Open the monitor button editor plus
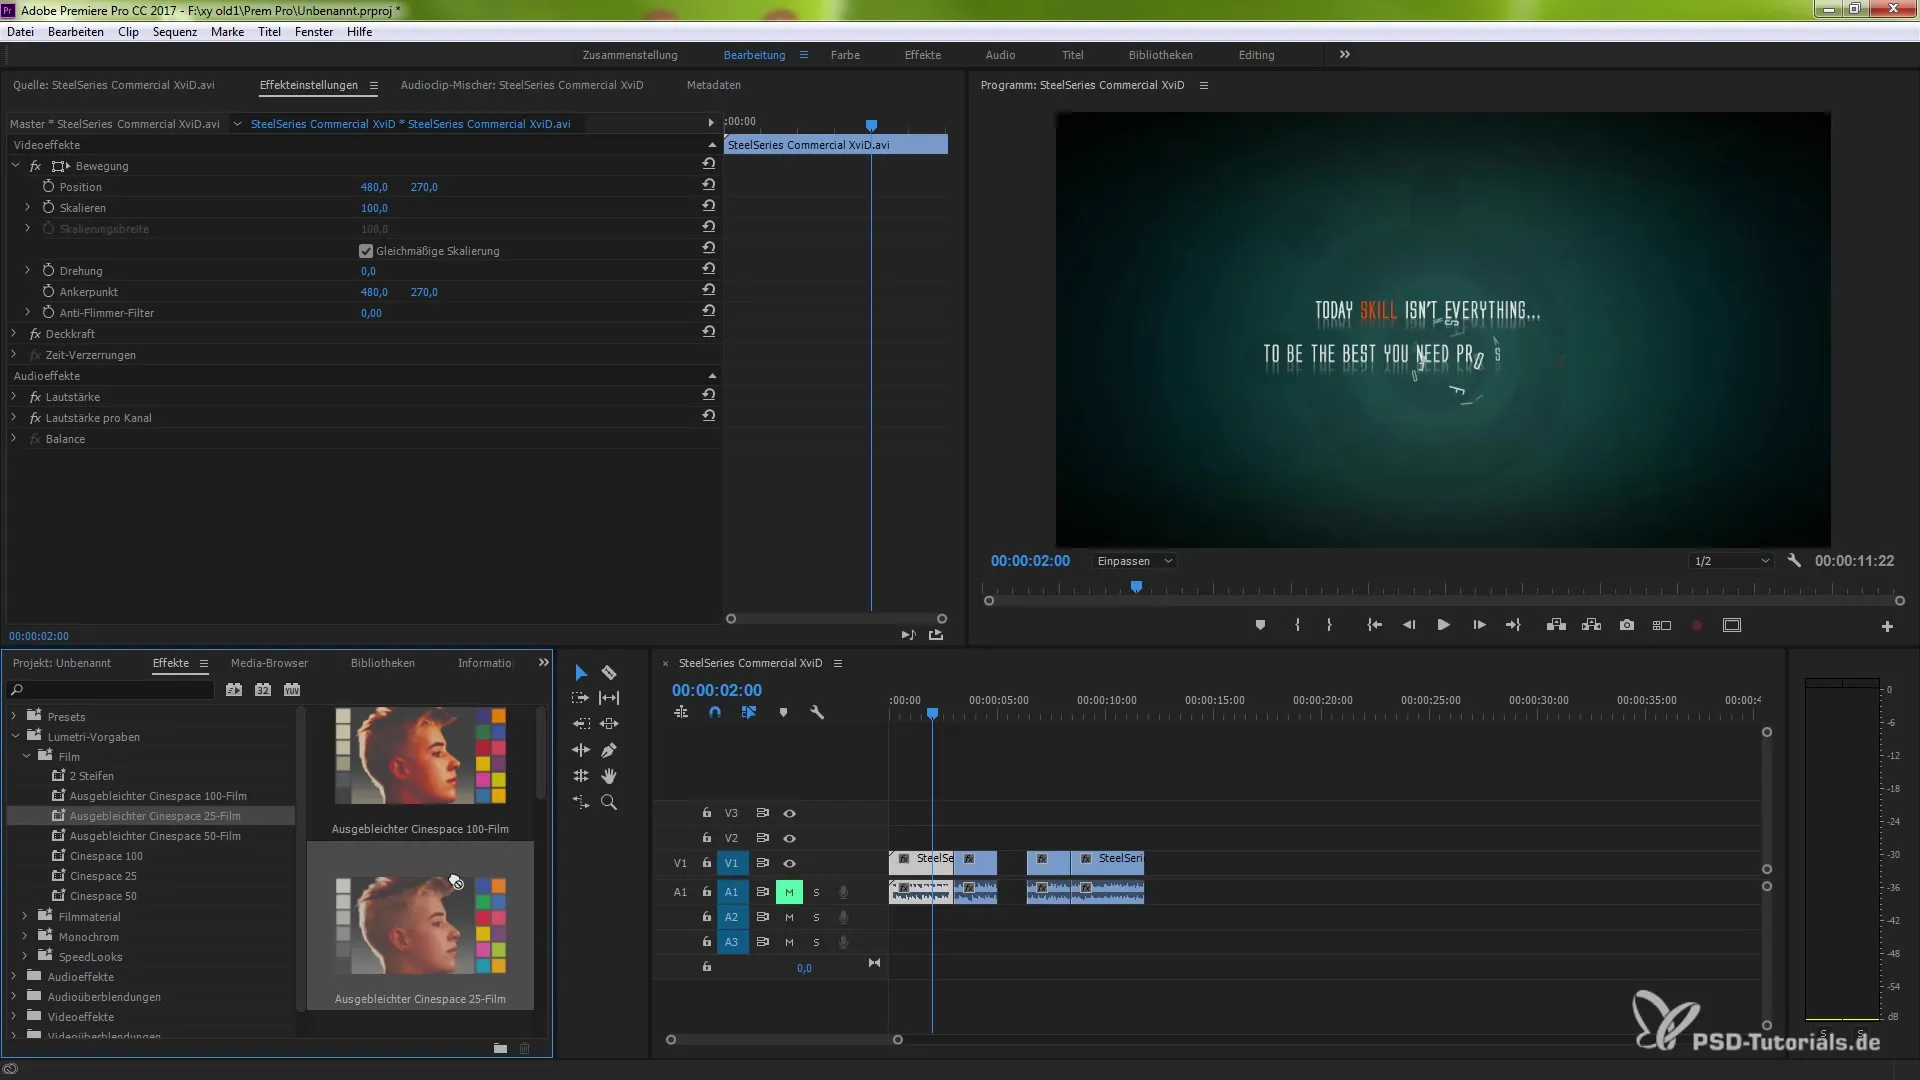This screenshot has height=1080, width=1920. point(1887,626)
